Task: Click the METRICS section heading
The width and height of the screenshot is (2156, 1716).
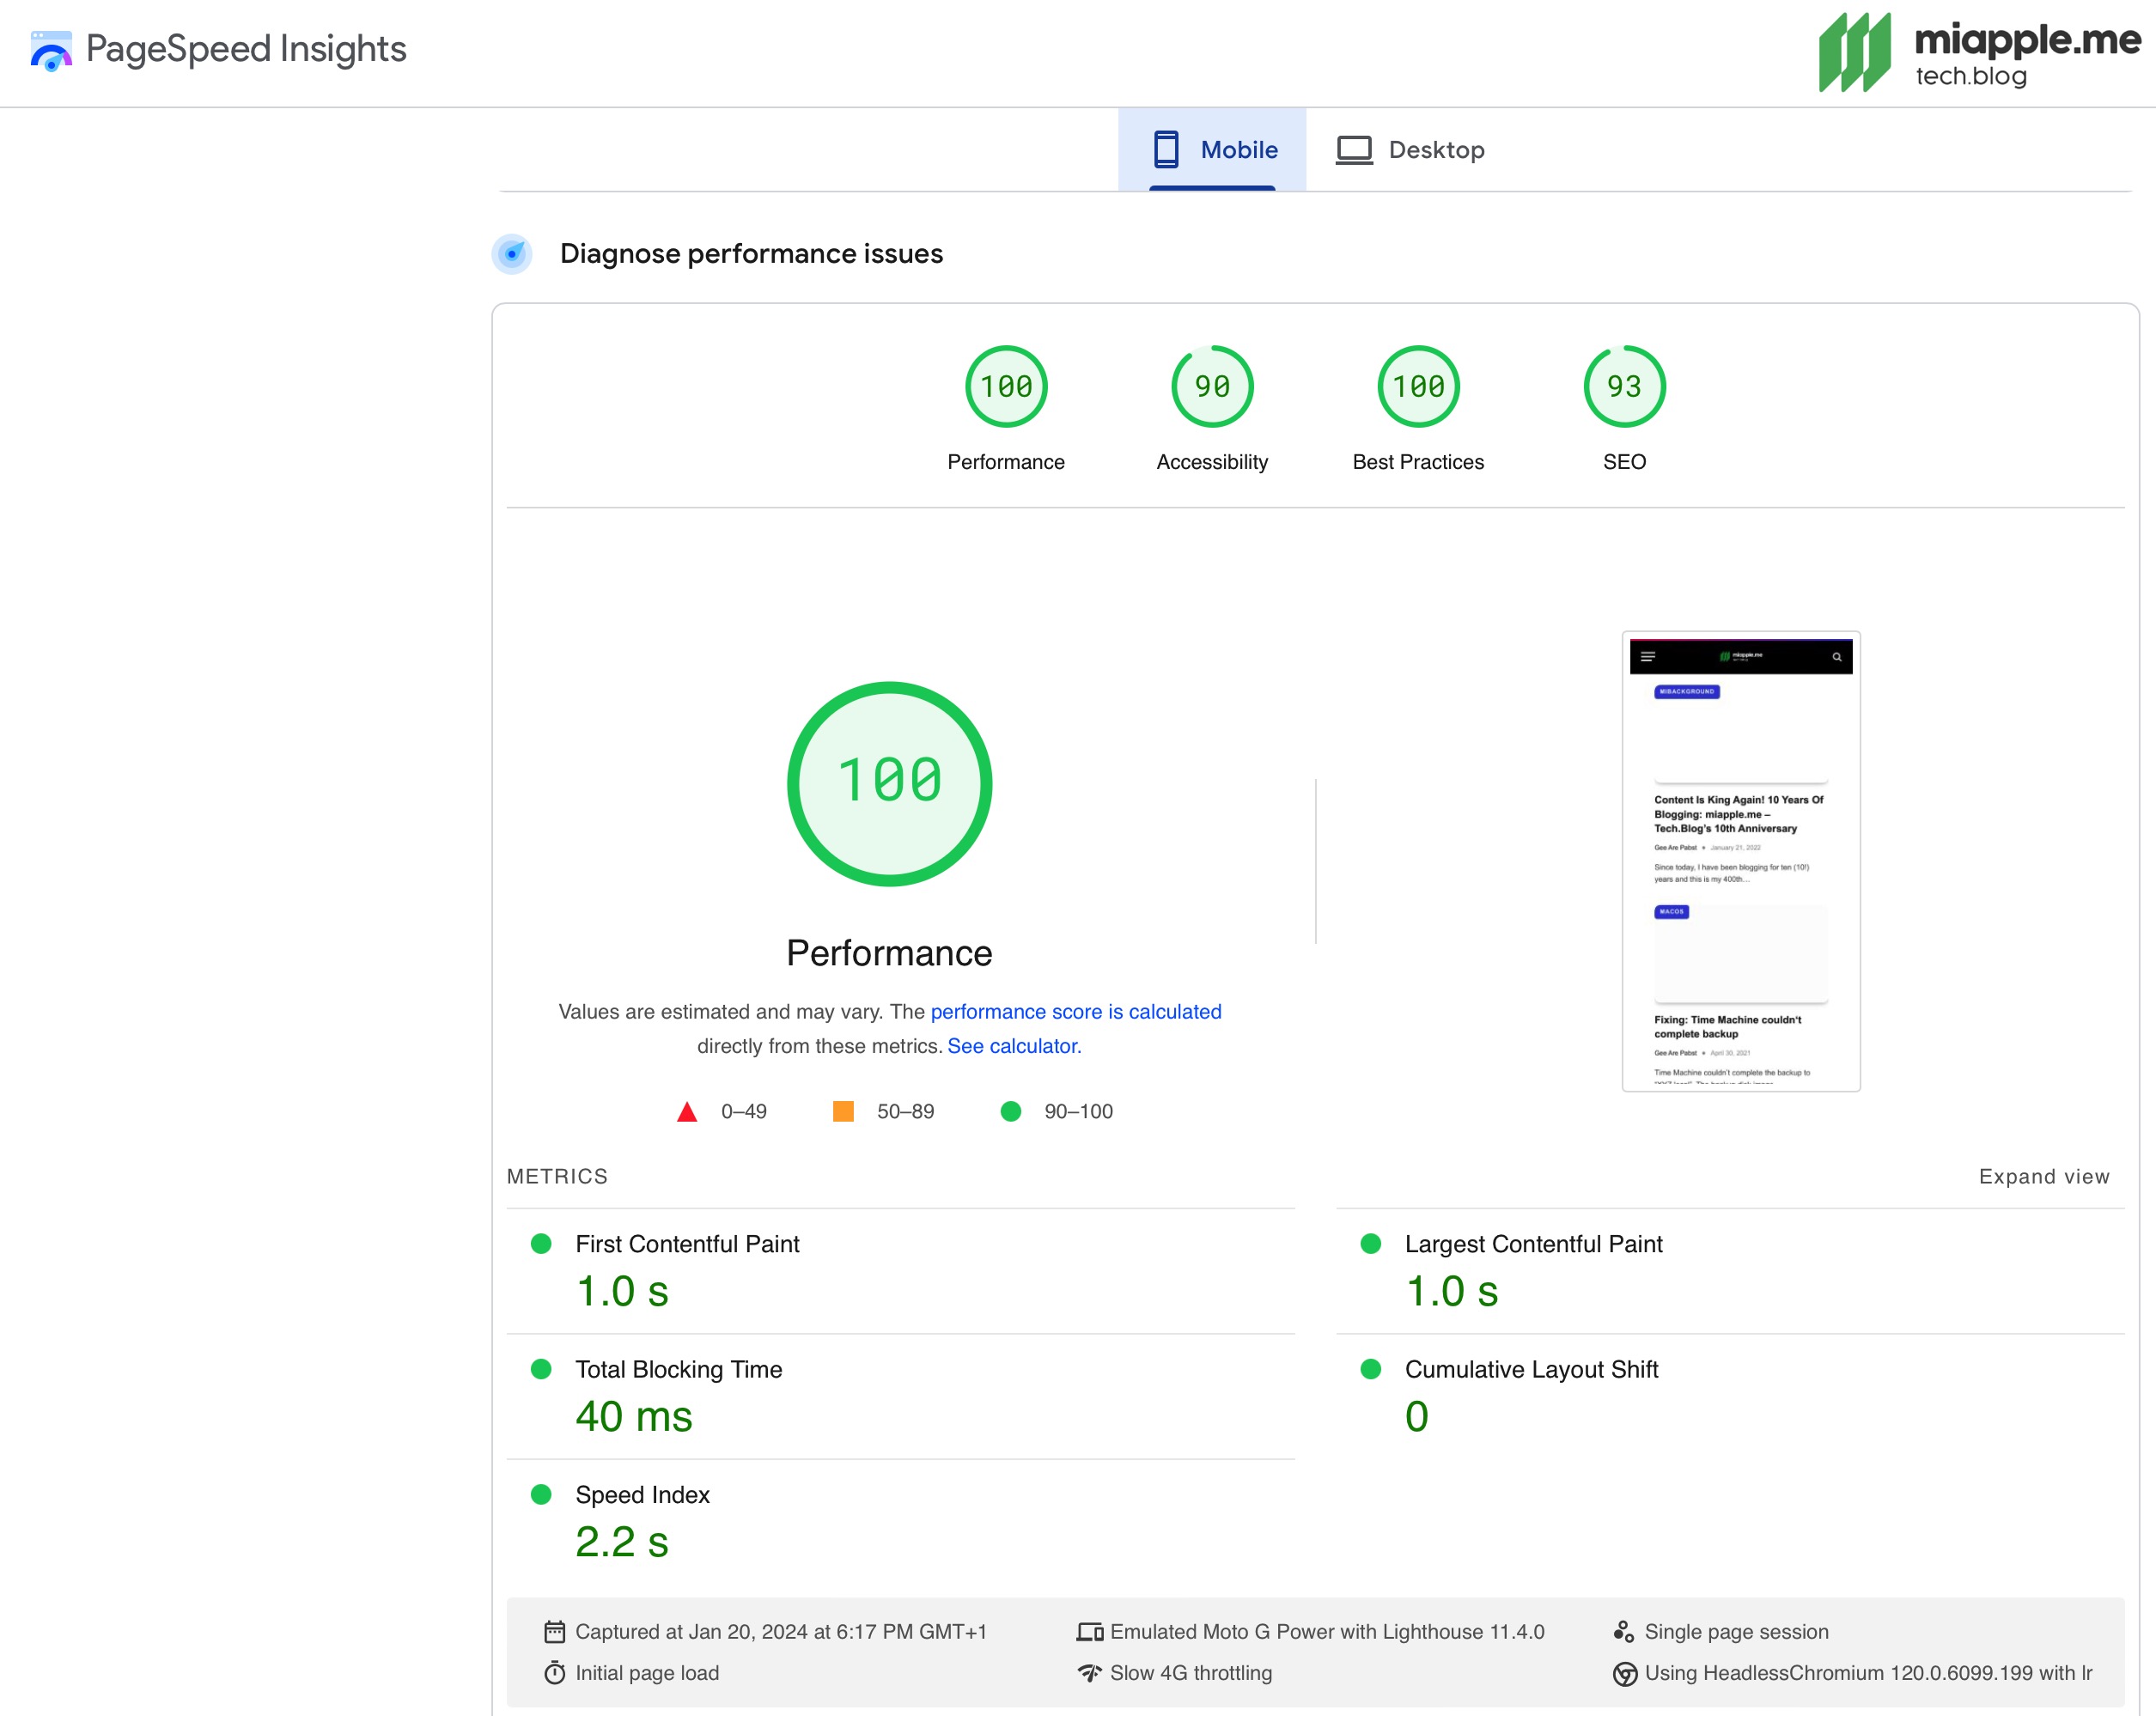Action: 557,1177
